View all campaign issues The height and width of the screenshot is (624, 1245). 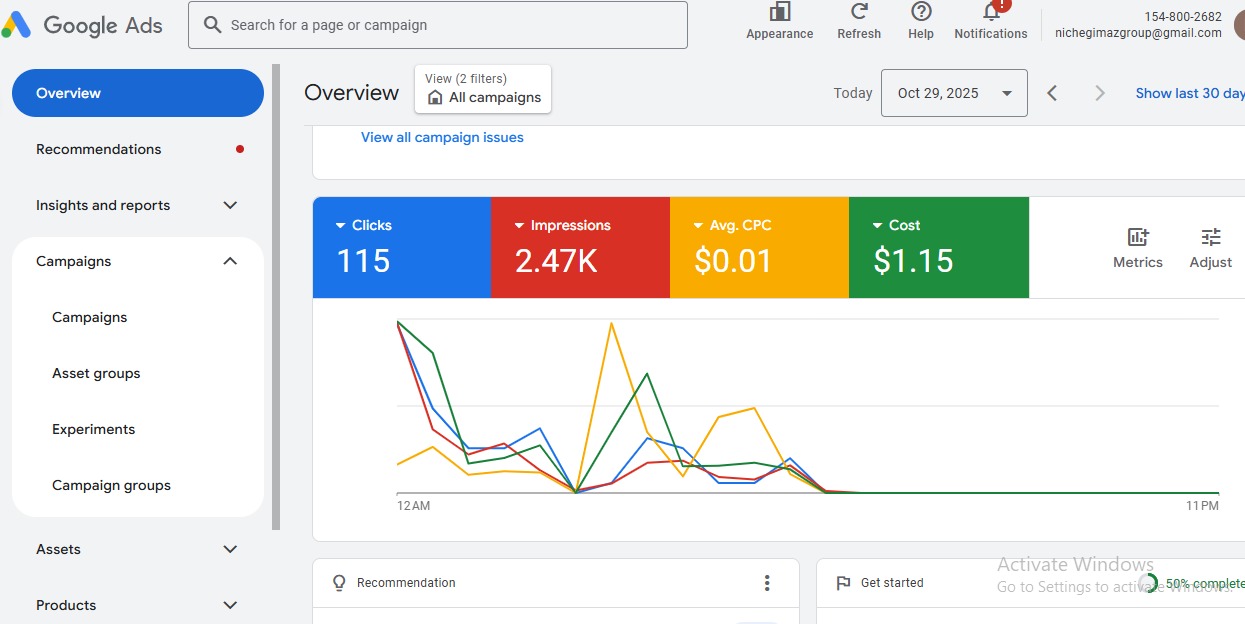click(x=442, y=137)
